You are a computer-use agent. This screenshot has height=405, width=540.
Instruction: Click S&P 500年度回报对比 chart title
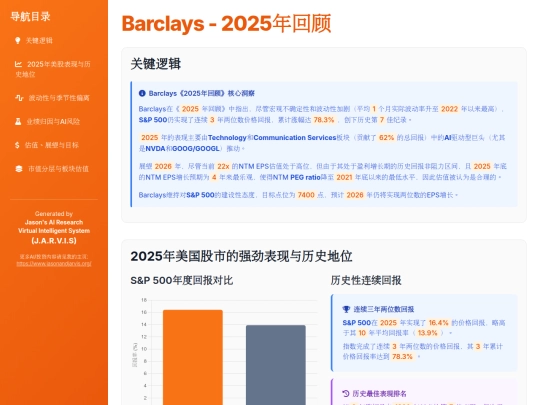click(182, 280)
